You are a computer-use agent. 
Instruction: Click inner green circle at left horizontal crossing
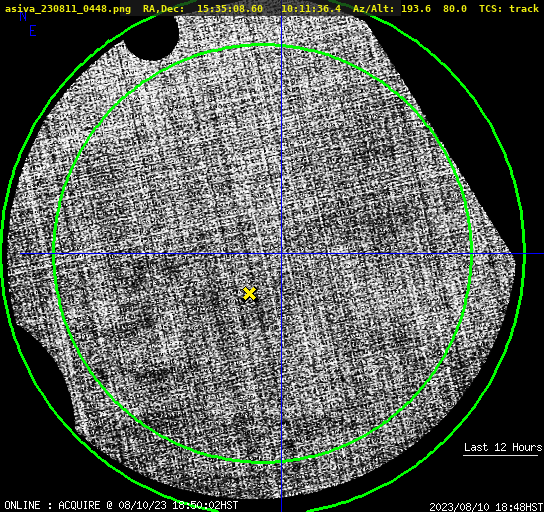(x=54, y=254)
